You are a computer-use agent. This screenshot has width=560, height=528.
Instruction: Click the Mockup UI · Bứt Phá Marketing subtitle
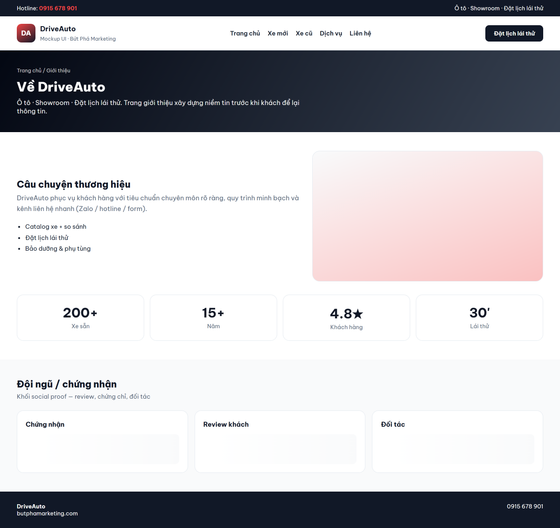click(x=78, y=39)
